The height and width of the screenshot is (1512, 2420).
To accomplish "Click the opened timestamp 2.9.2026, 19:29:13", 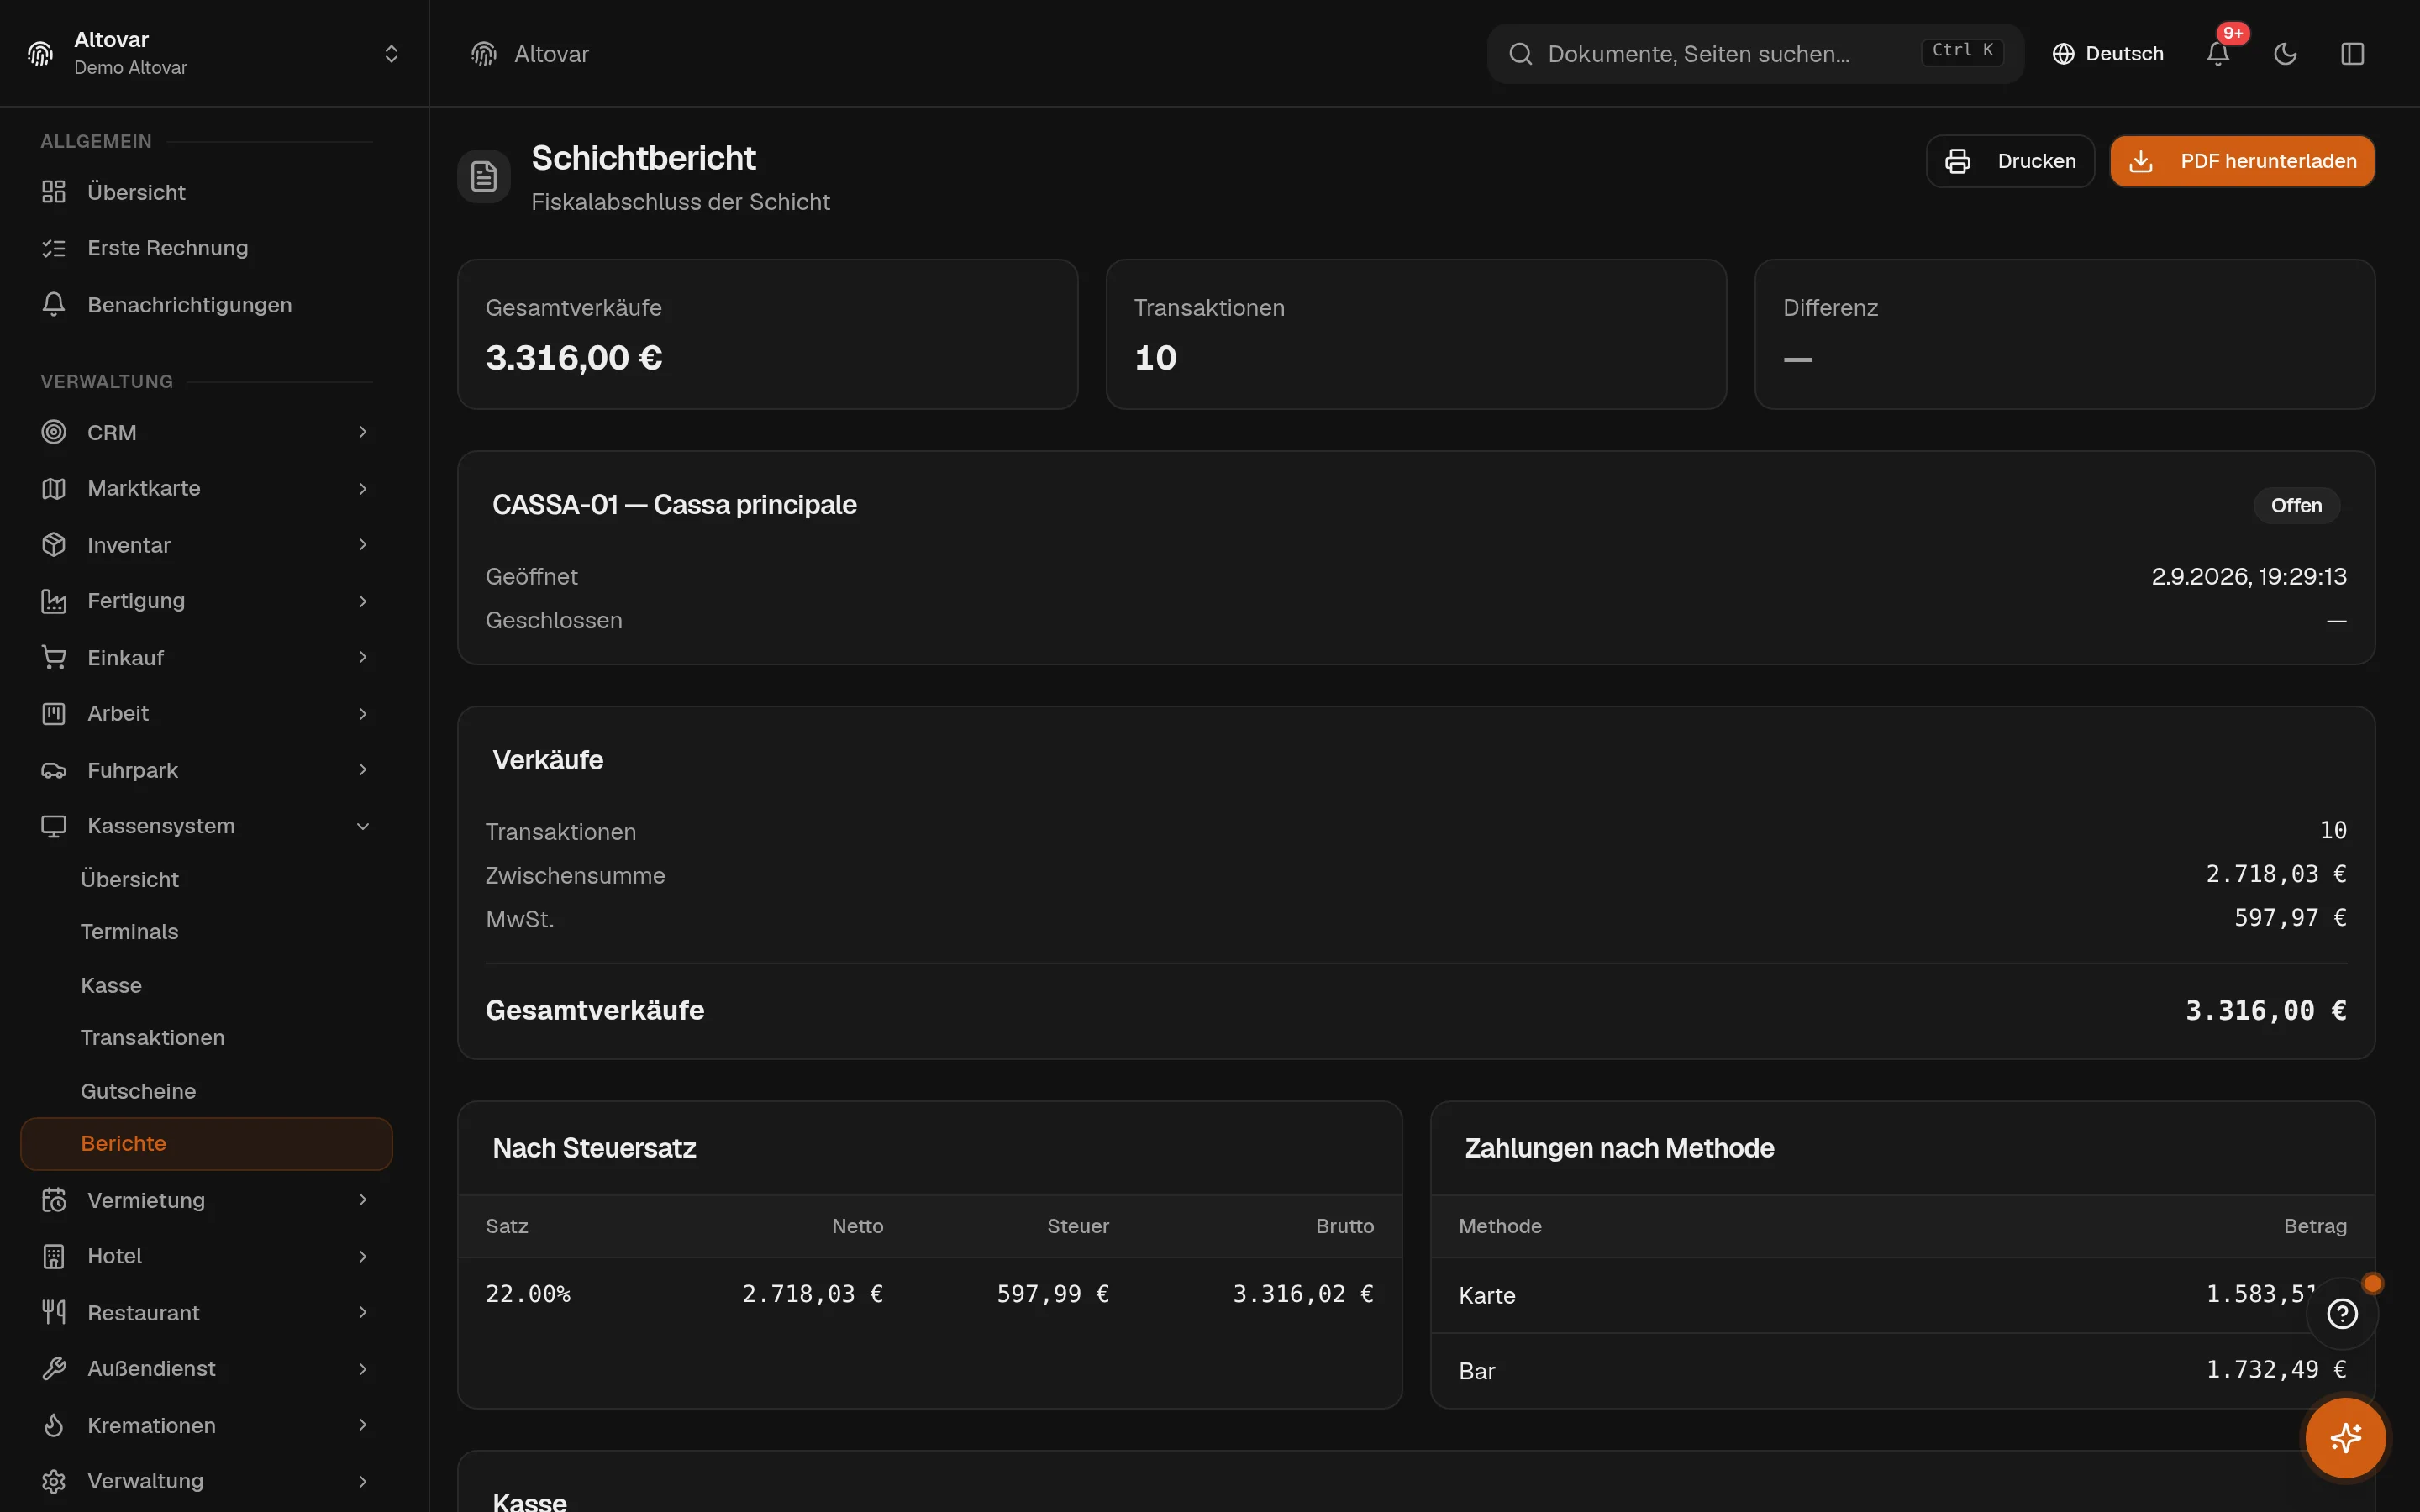I will click(x=2249, y=576).
